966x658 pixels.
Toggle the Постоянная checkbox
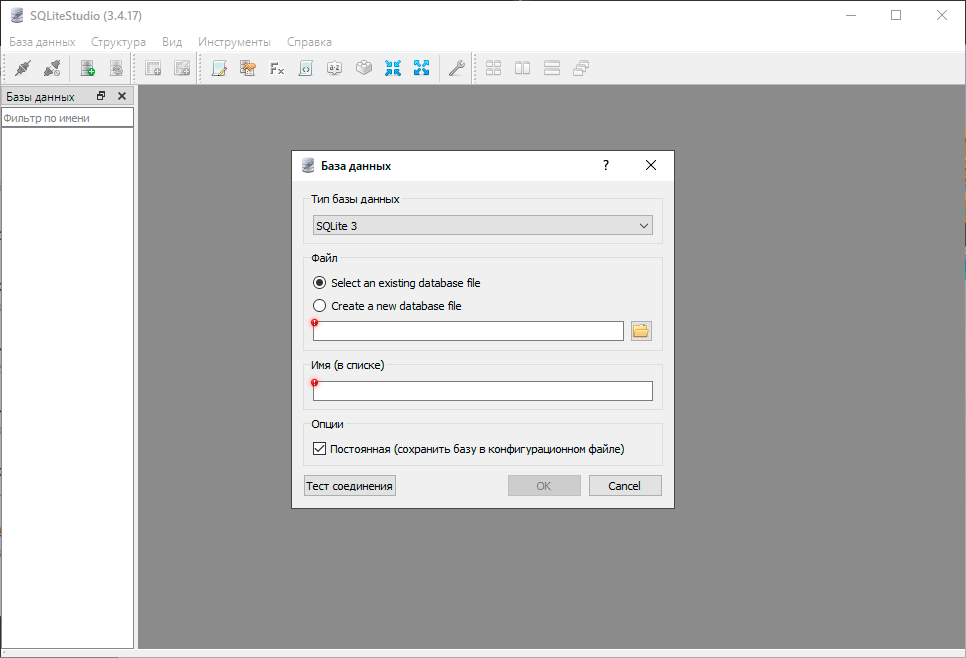(x=319, y=449)
